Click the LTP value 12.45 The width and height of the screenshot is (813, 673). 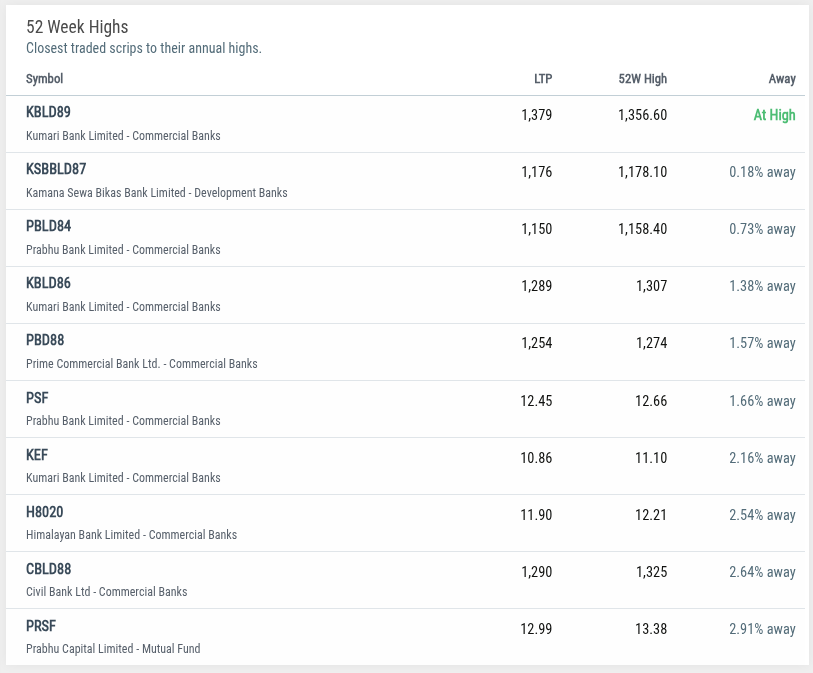click(536, 401)
